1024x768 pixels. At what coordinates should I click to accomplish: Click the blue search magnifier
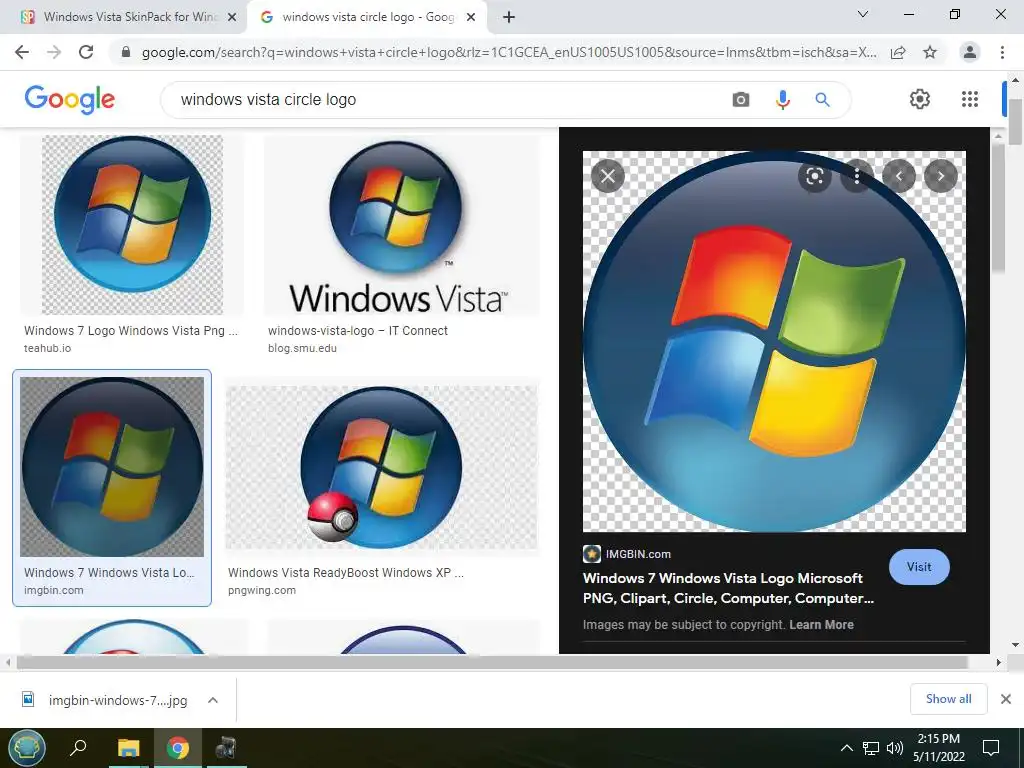pos(822,100)
